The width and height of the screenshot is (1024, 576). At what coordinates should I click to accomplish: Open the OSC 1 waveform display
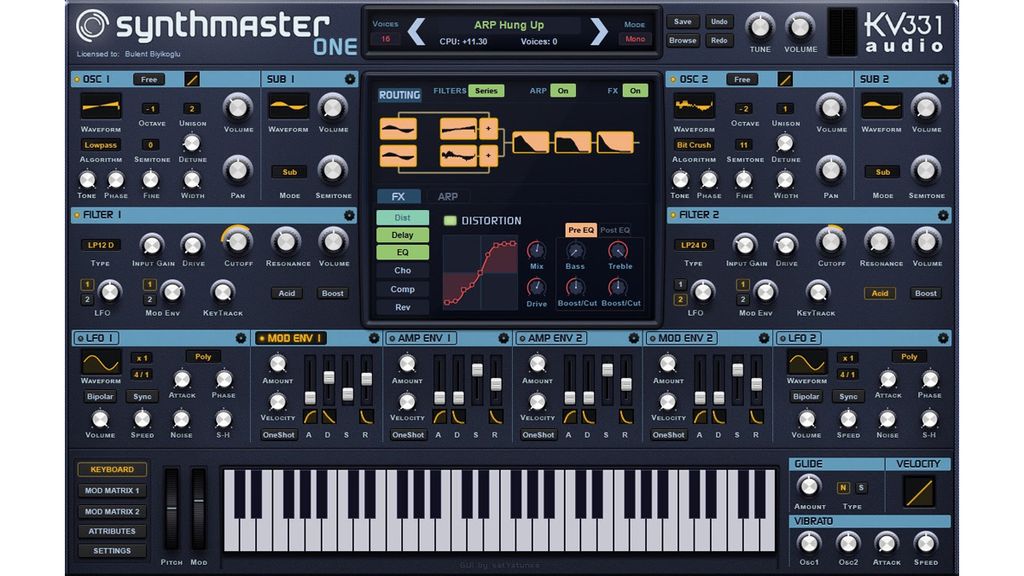click(x=102, y=108)
